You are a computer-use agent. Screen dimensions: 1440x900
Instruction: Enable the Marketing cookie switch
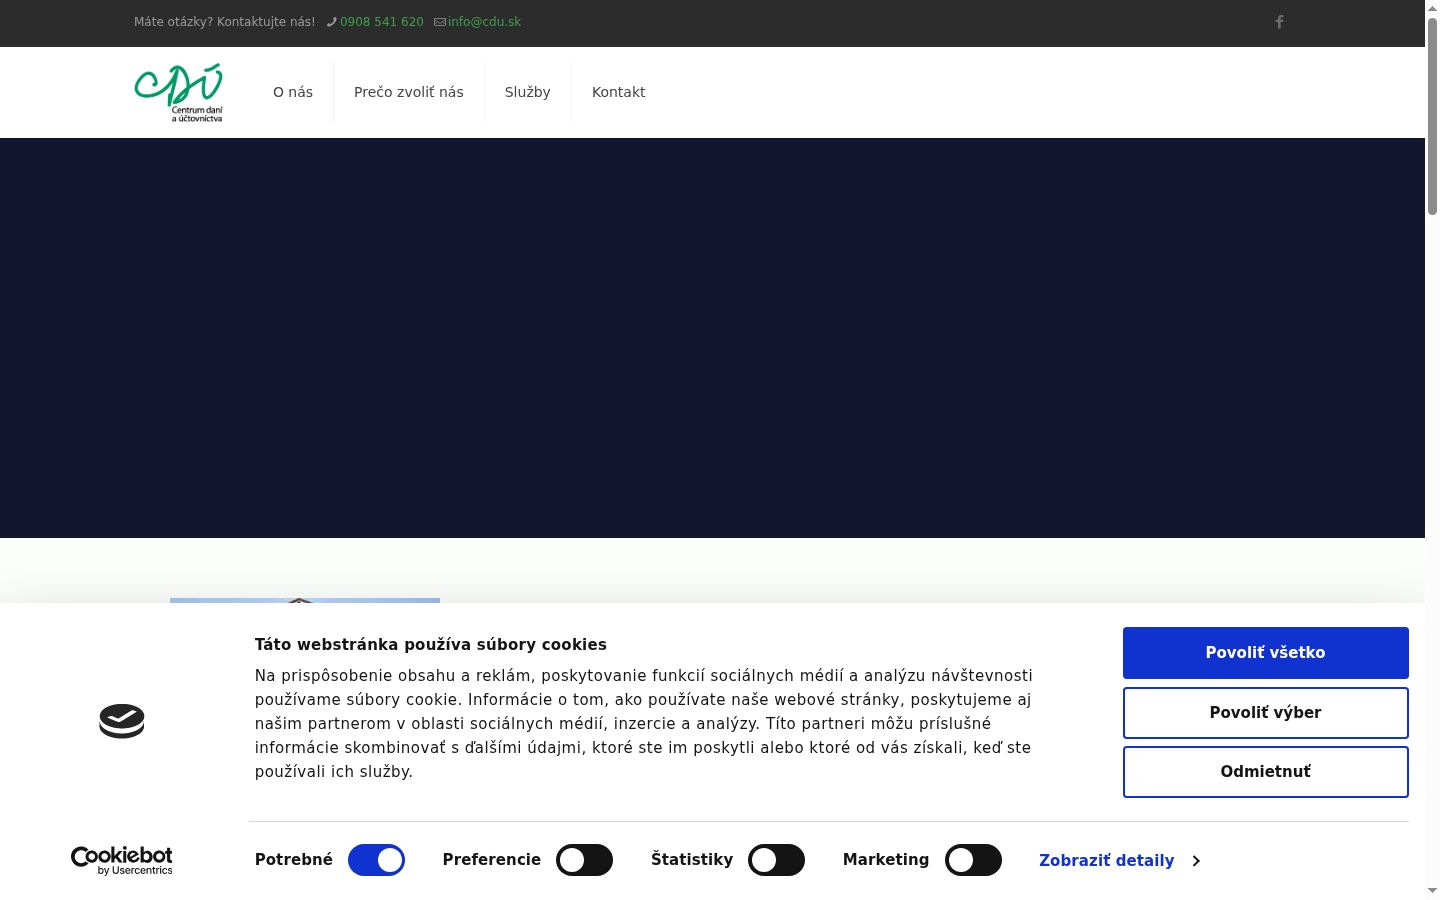[973, 860]
